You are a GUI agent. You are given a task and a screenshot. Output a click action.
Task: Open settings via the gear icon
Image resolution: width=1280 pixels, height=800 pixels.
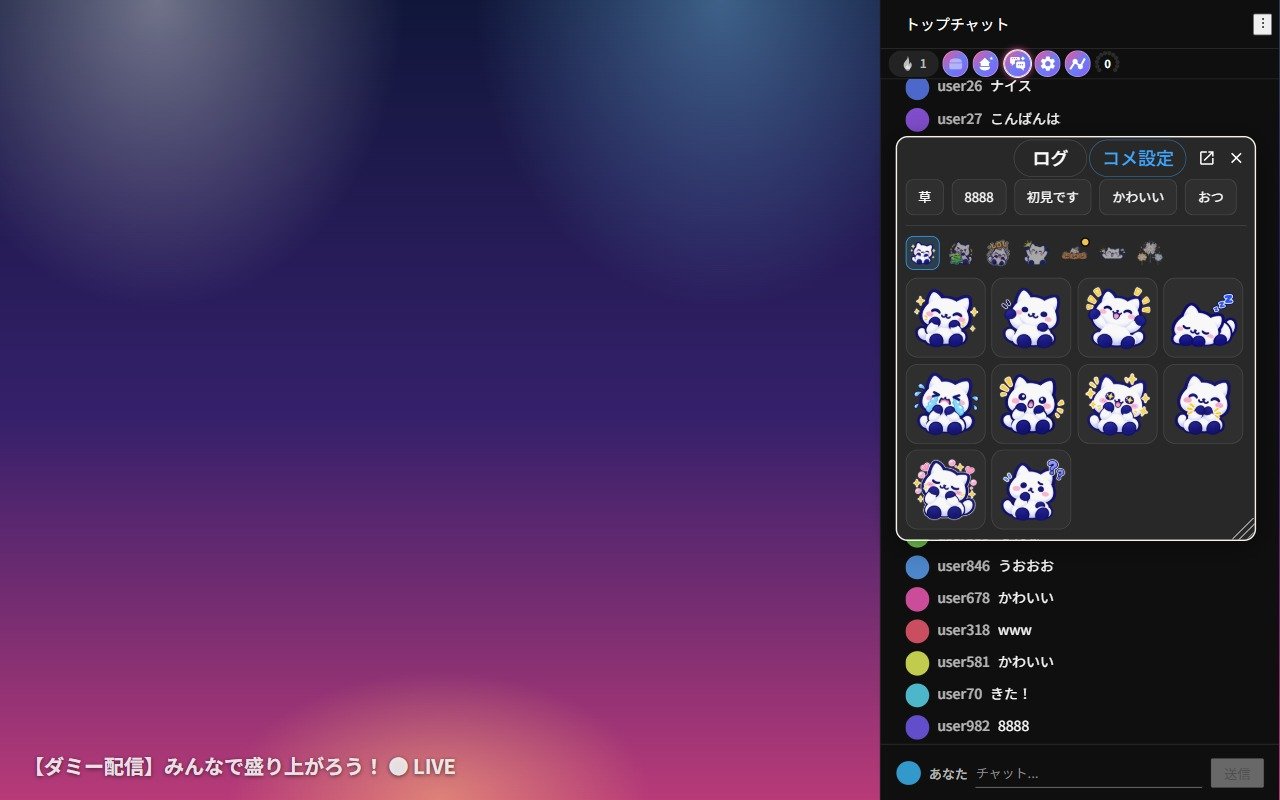click(1047, 64)
